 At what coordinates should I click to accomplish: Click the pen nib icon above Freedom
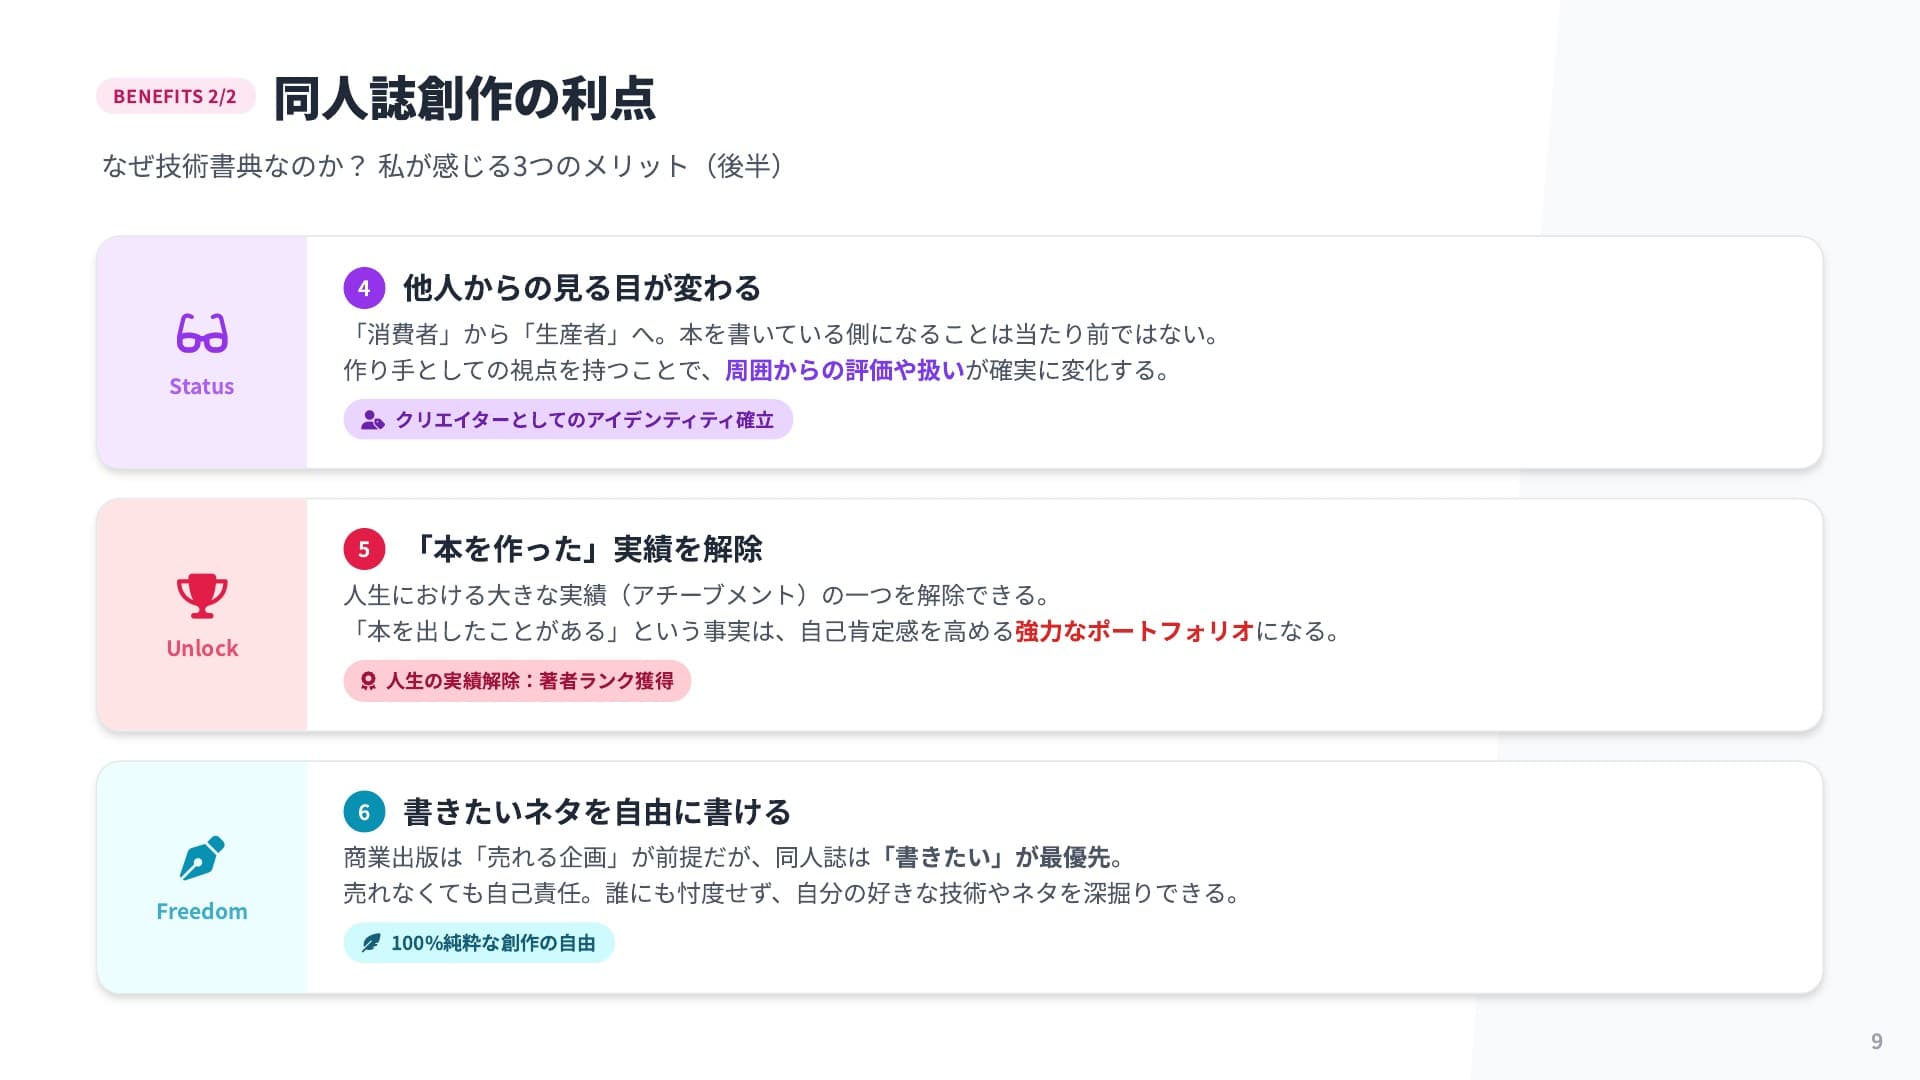tap(202, 858)
